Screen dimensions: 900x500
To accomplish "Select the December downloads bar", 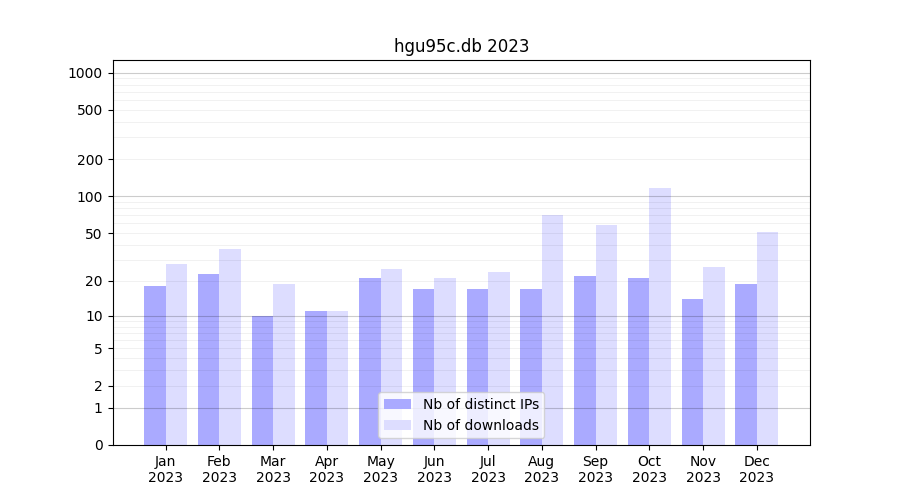I will [x=767, y=338].
